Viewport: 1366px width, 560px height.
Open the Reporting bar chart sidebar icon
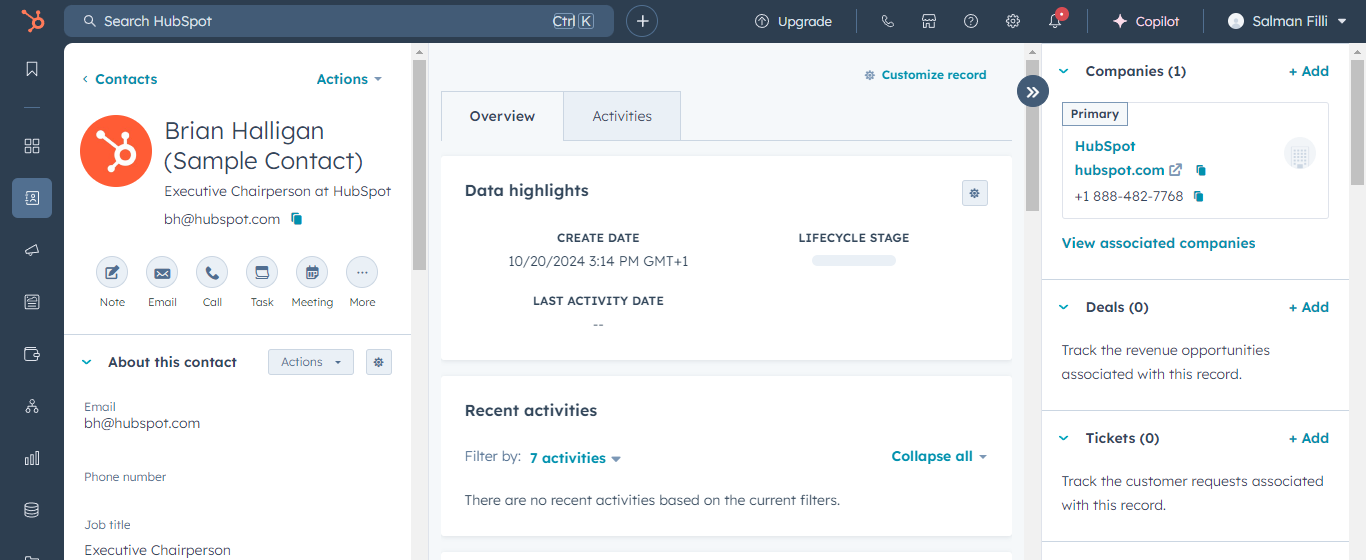tap(32, 458)
